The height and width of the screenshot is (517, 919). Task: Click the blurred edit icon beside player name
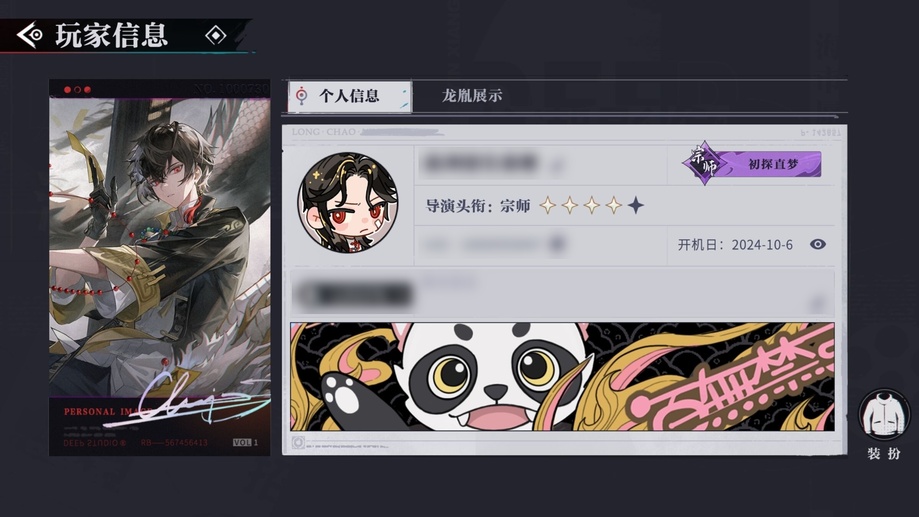pyautogui.click(x=557, y=166)
